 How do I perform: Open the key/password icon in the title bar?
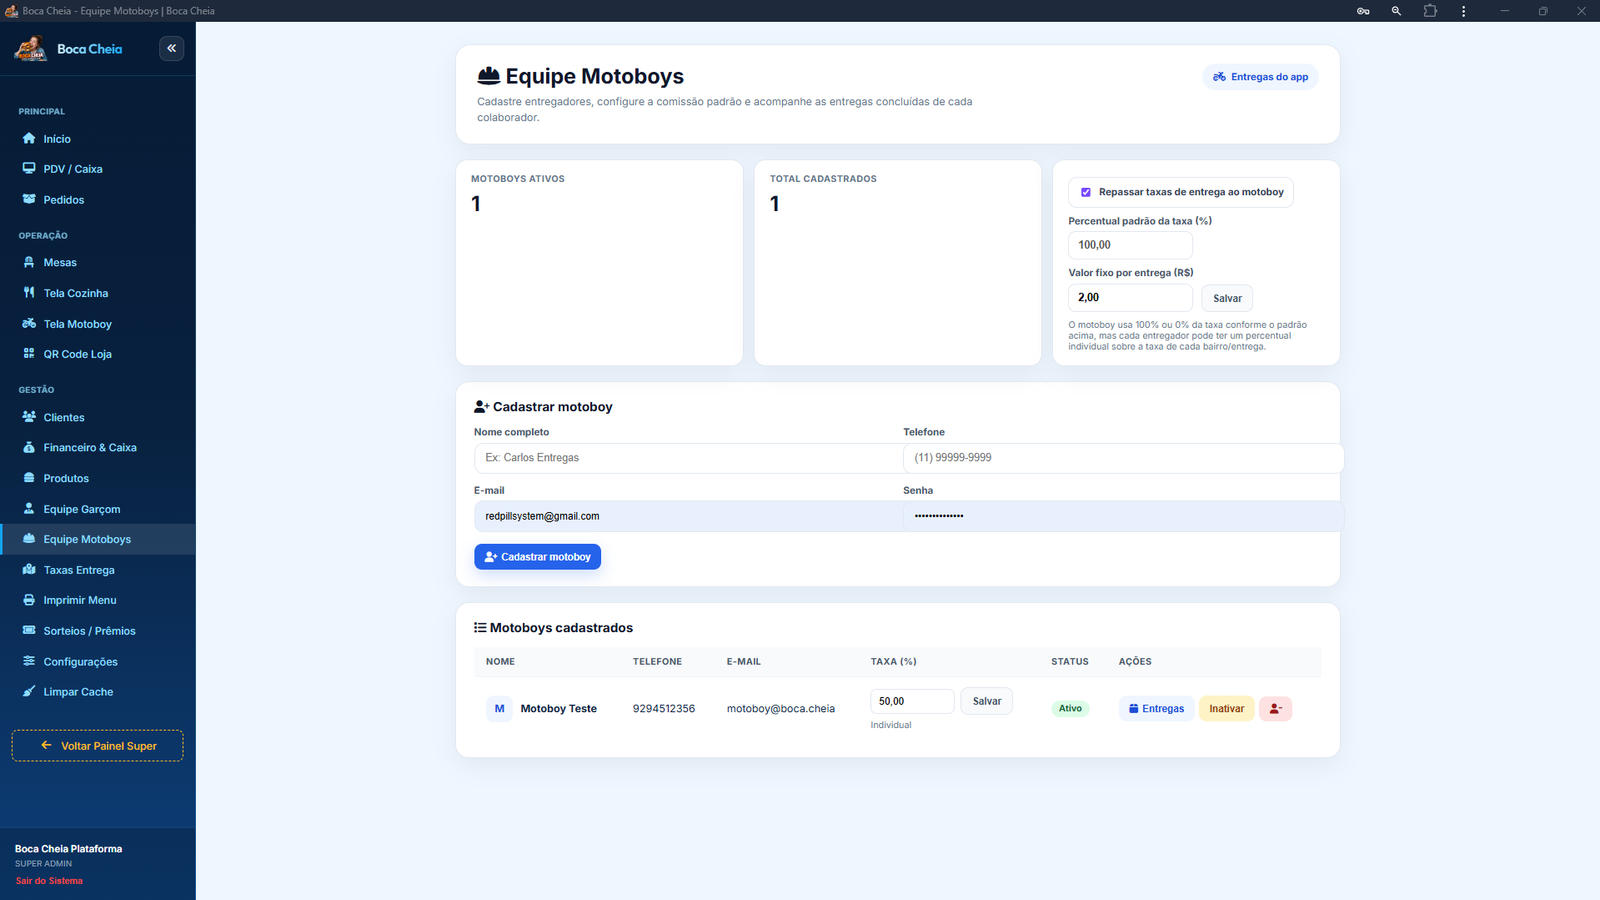(1363, 11)
